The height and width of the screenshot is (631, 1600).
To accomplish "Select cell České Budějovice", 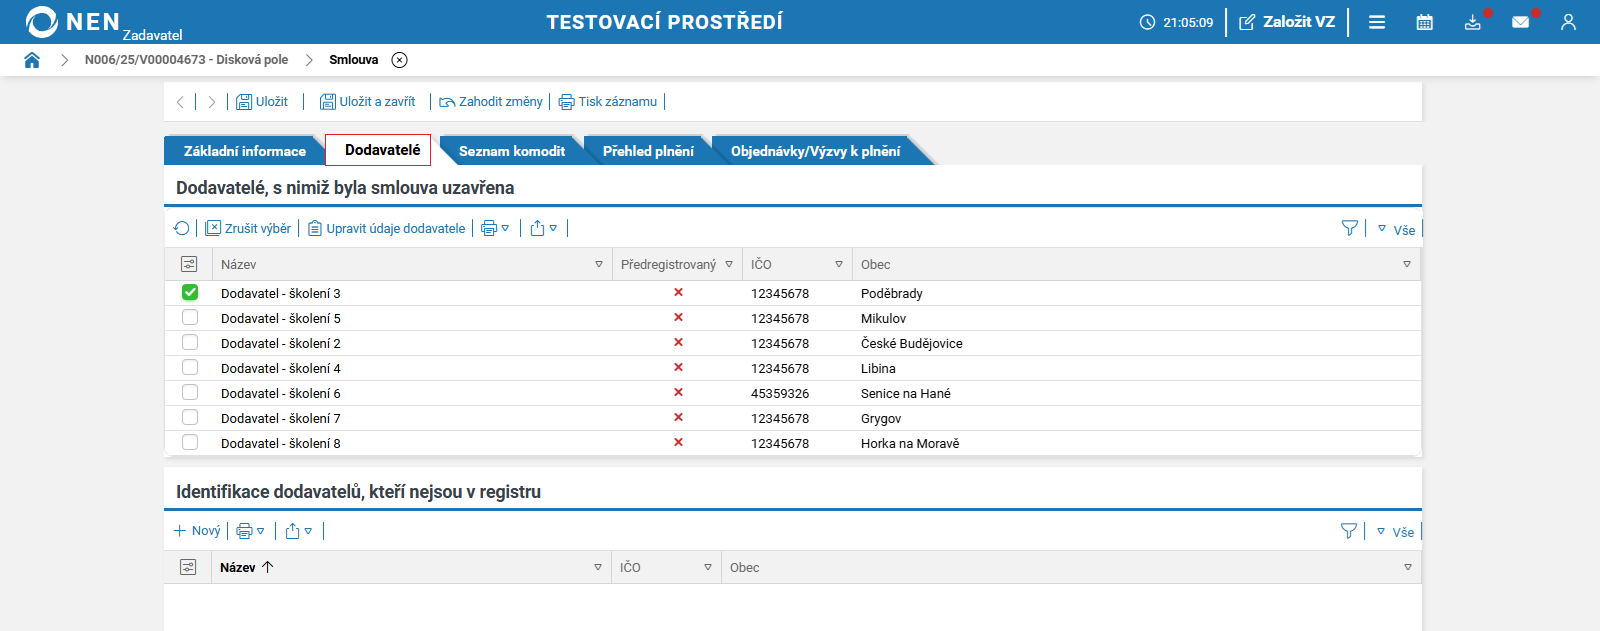I will point(912,343).
